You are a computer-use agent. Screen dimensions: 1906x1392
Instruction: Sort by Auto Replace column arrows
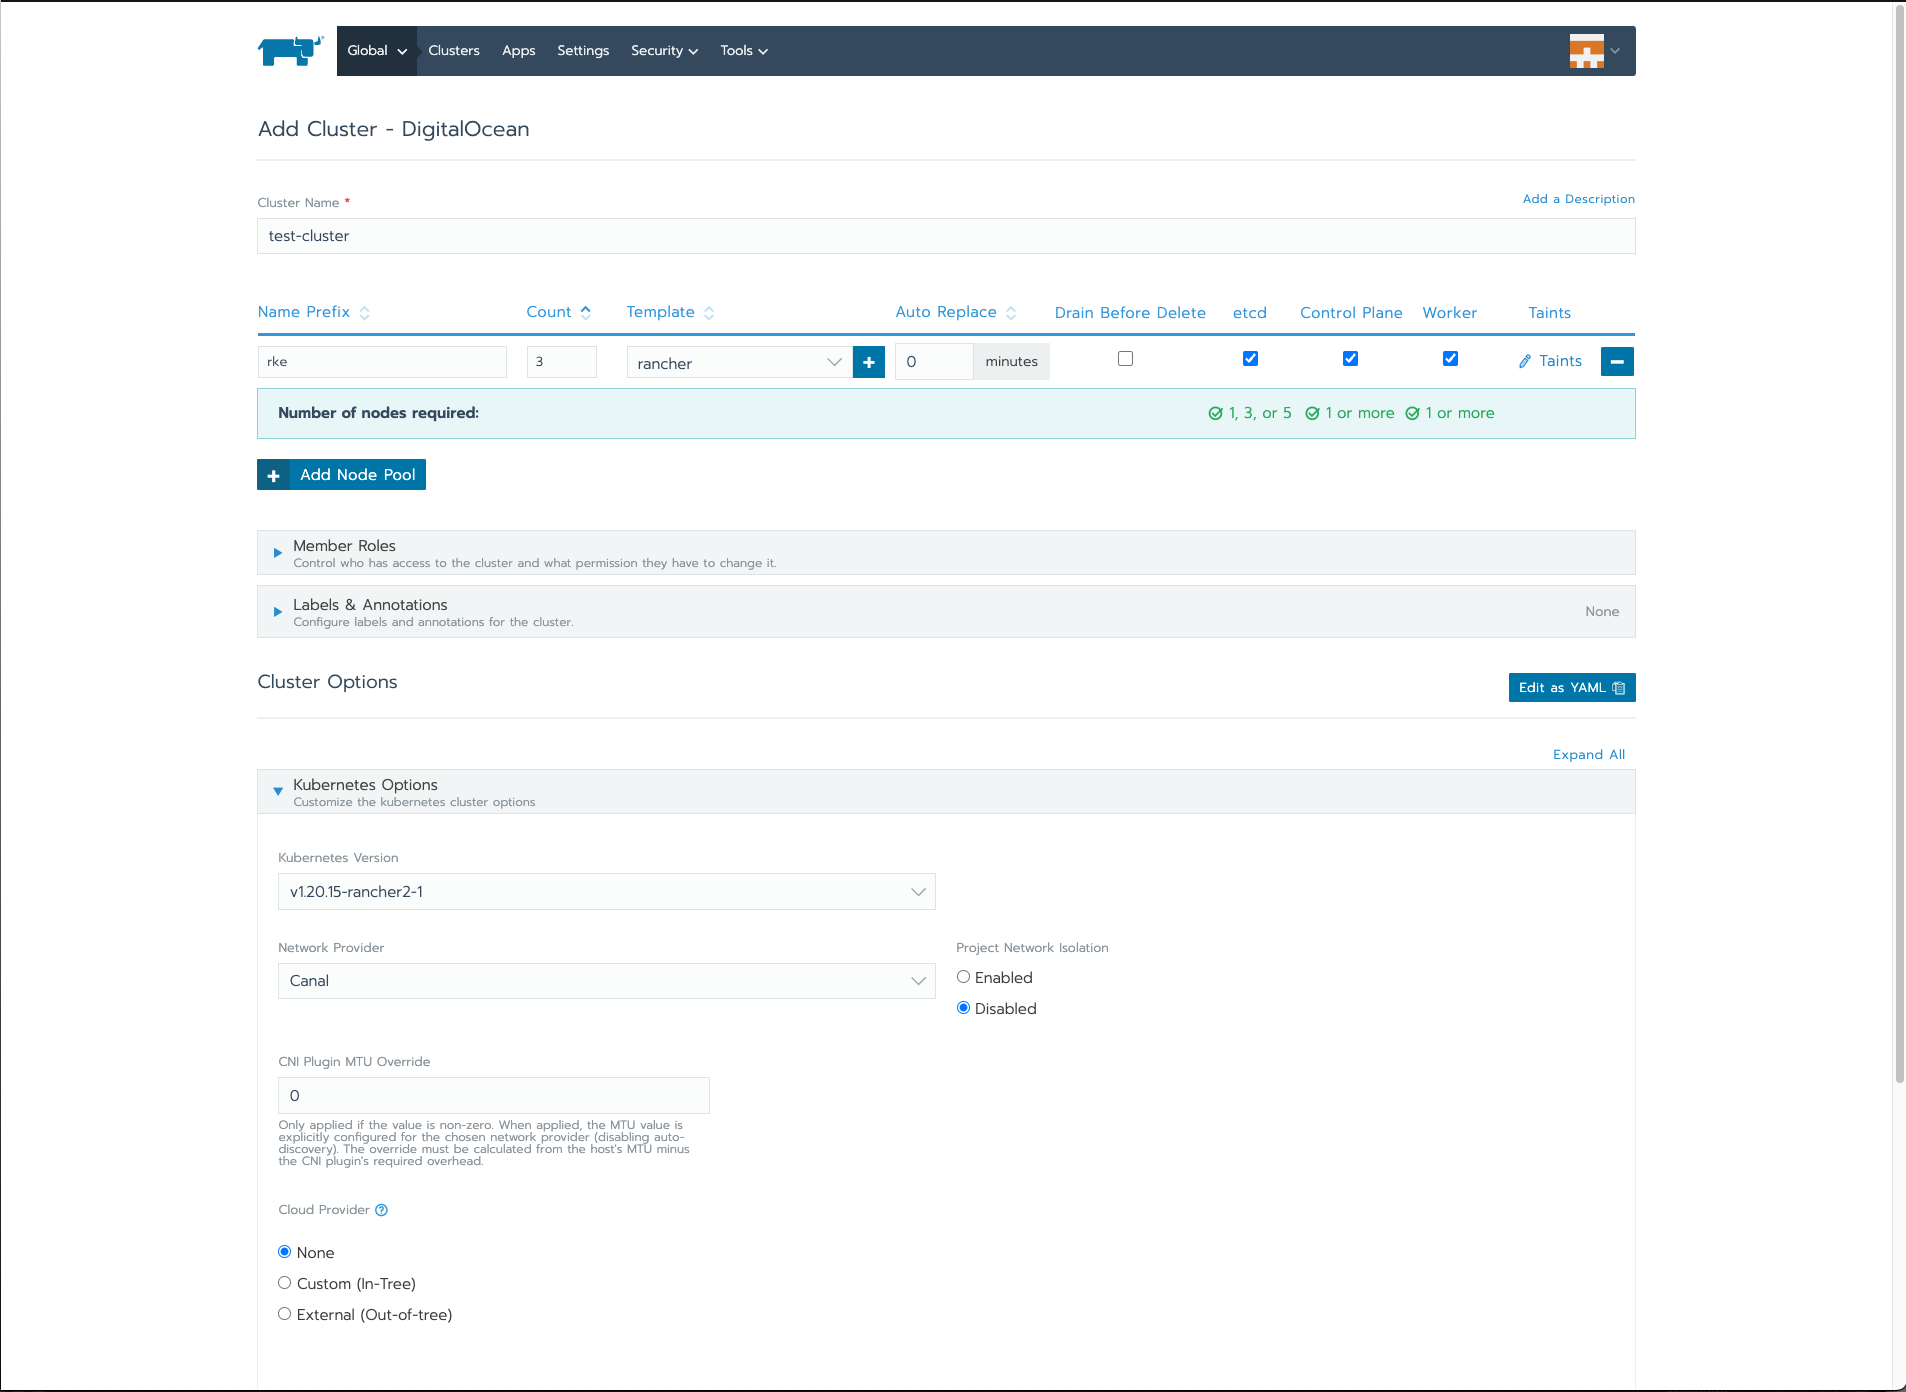tap(1011, 313)
